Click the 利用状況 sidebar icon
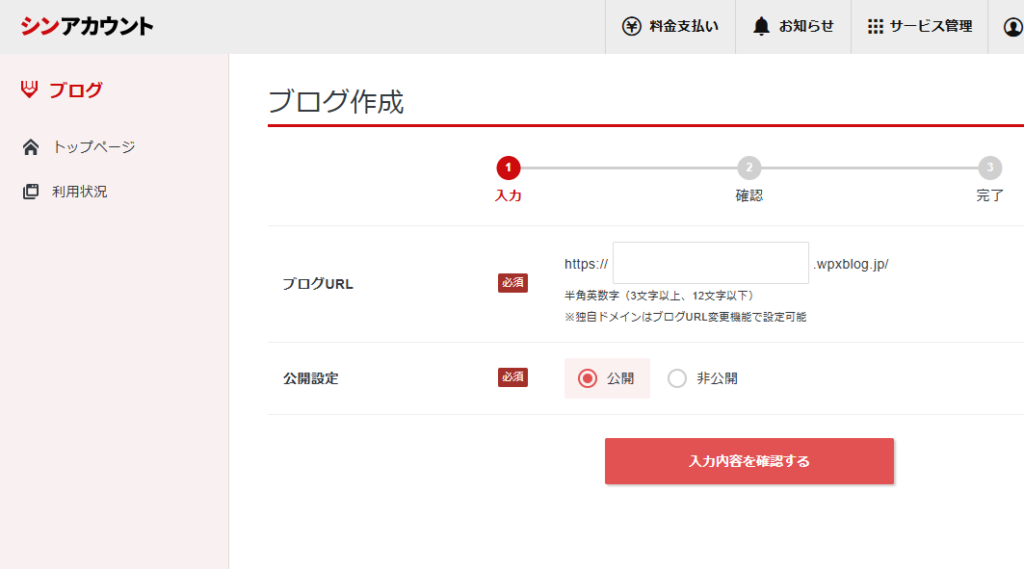The height and width of the screenshot is (569, 1024). [x=31, y=191]
